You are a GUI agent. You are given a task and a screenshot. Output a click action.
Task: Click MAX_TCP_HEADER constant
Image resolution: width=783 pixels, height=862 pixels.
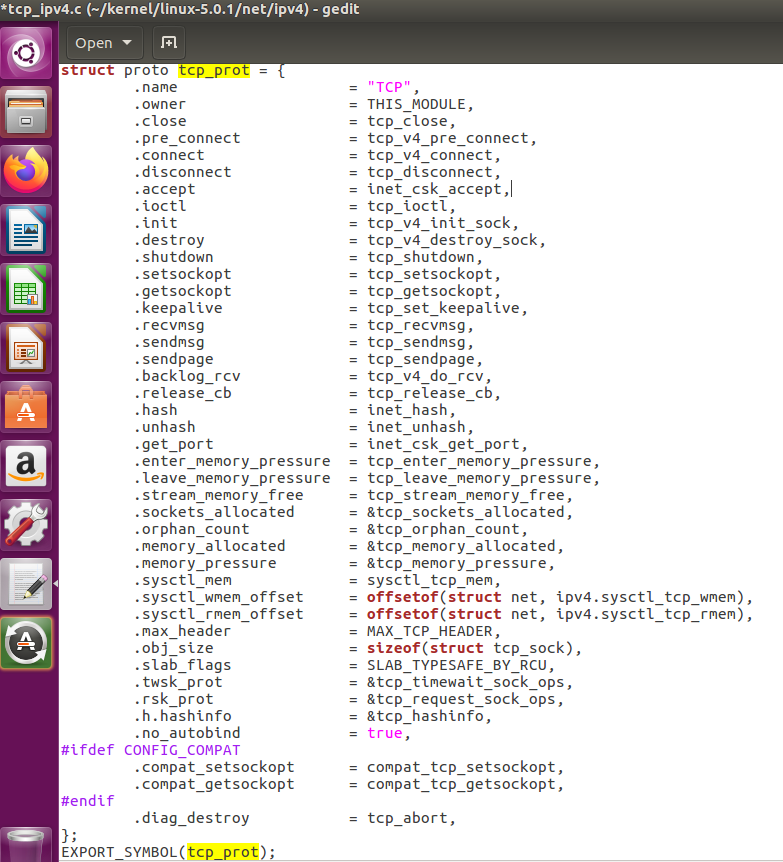(x=429, y=632)
